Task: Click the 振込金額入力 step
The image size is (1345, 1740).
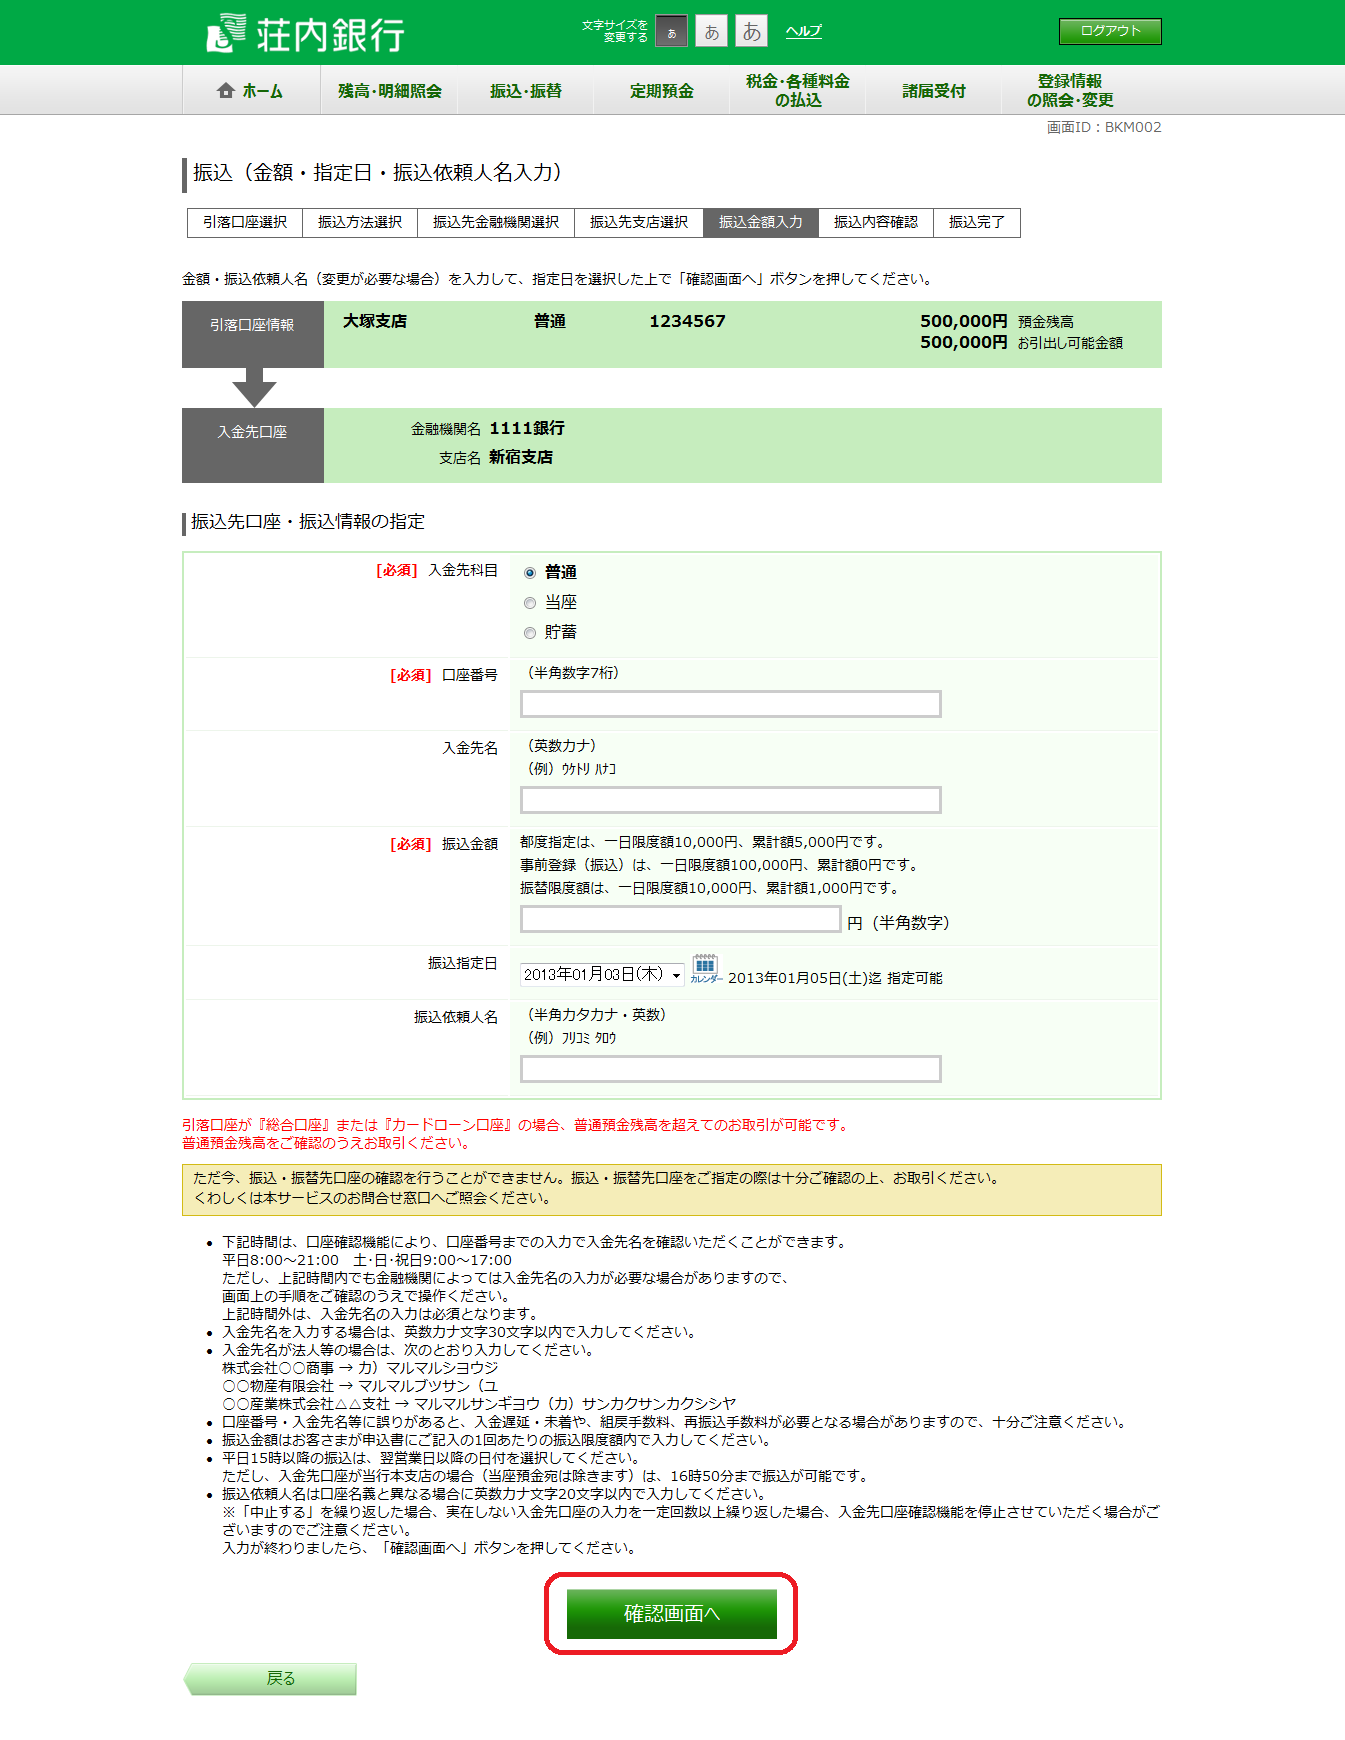Action: click(761, 222)
